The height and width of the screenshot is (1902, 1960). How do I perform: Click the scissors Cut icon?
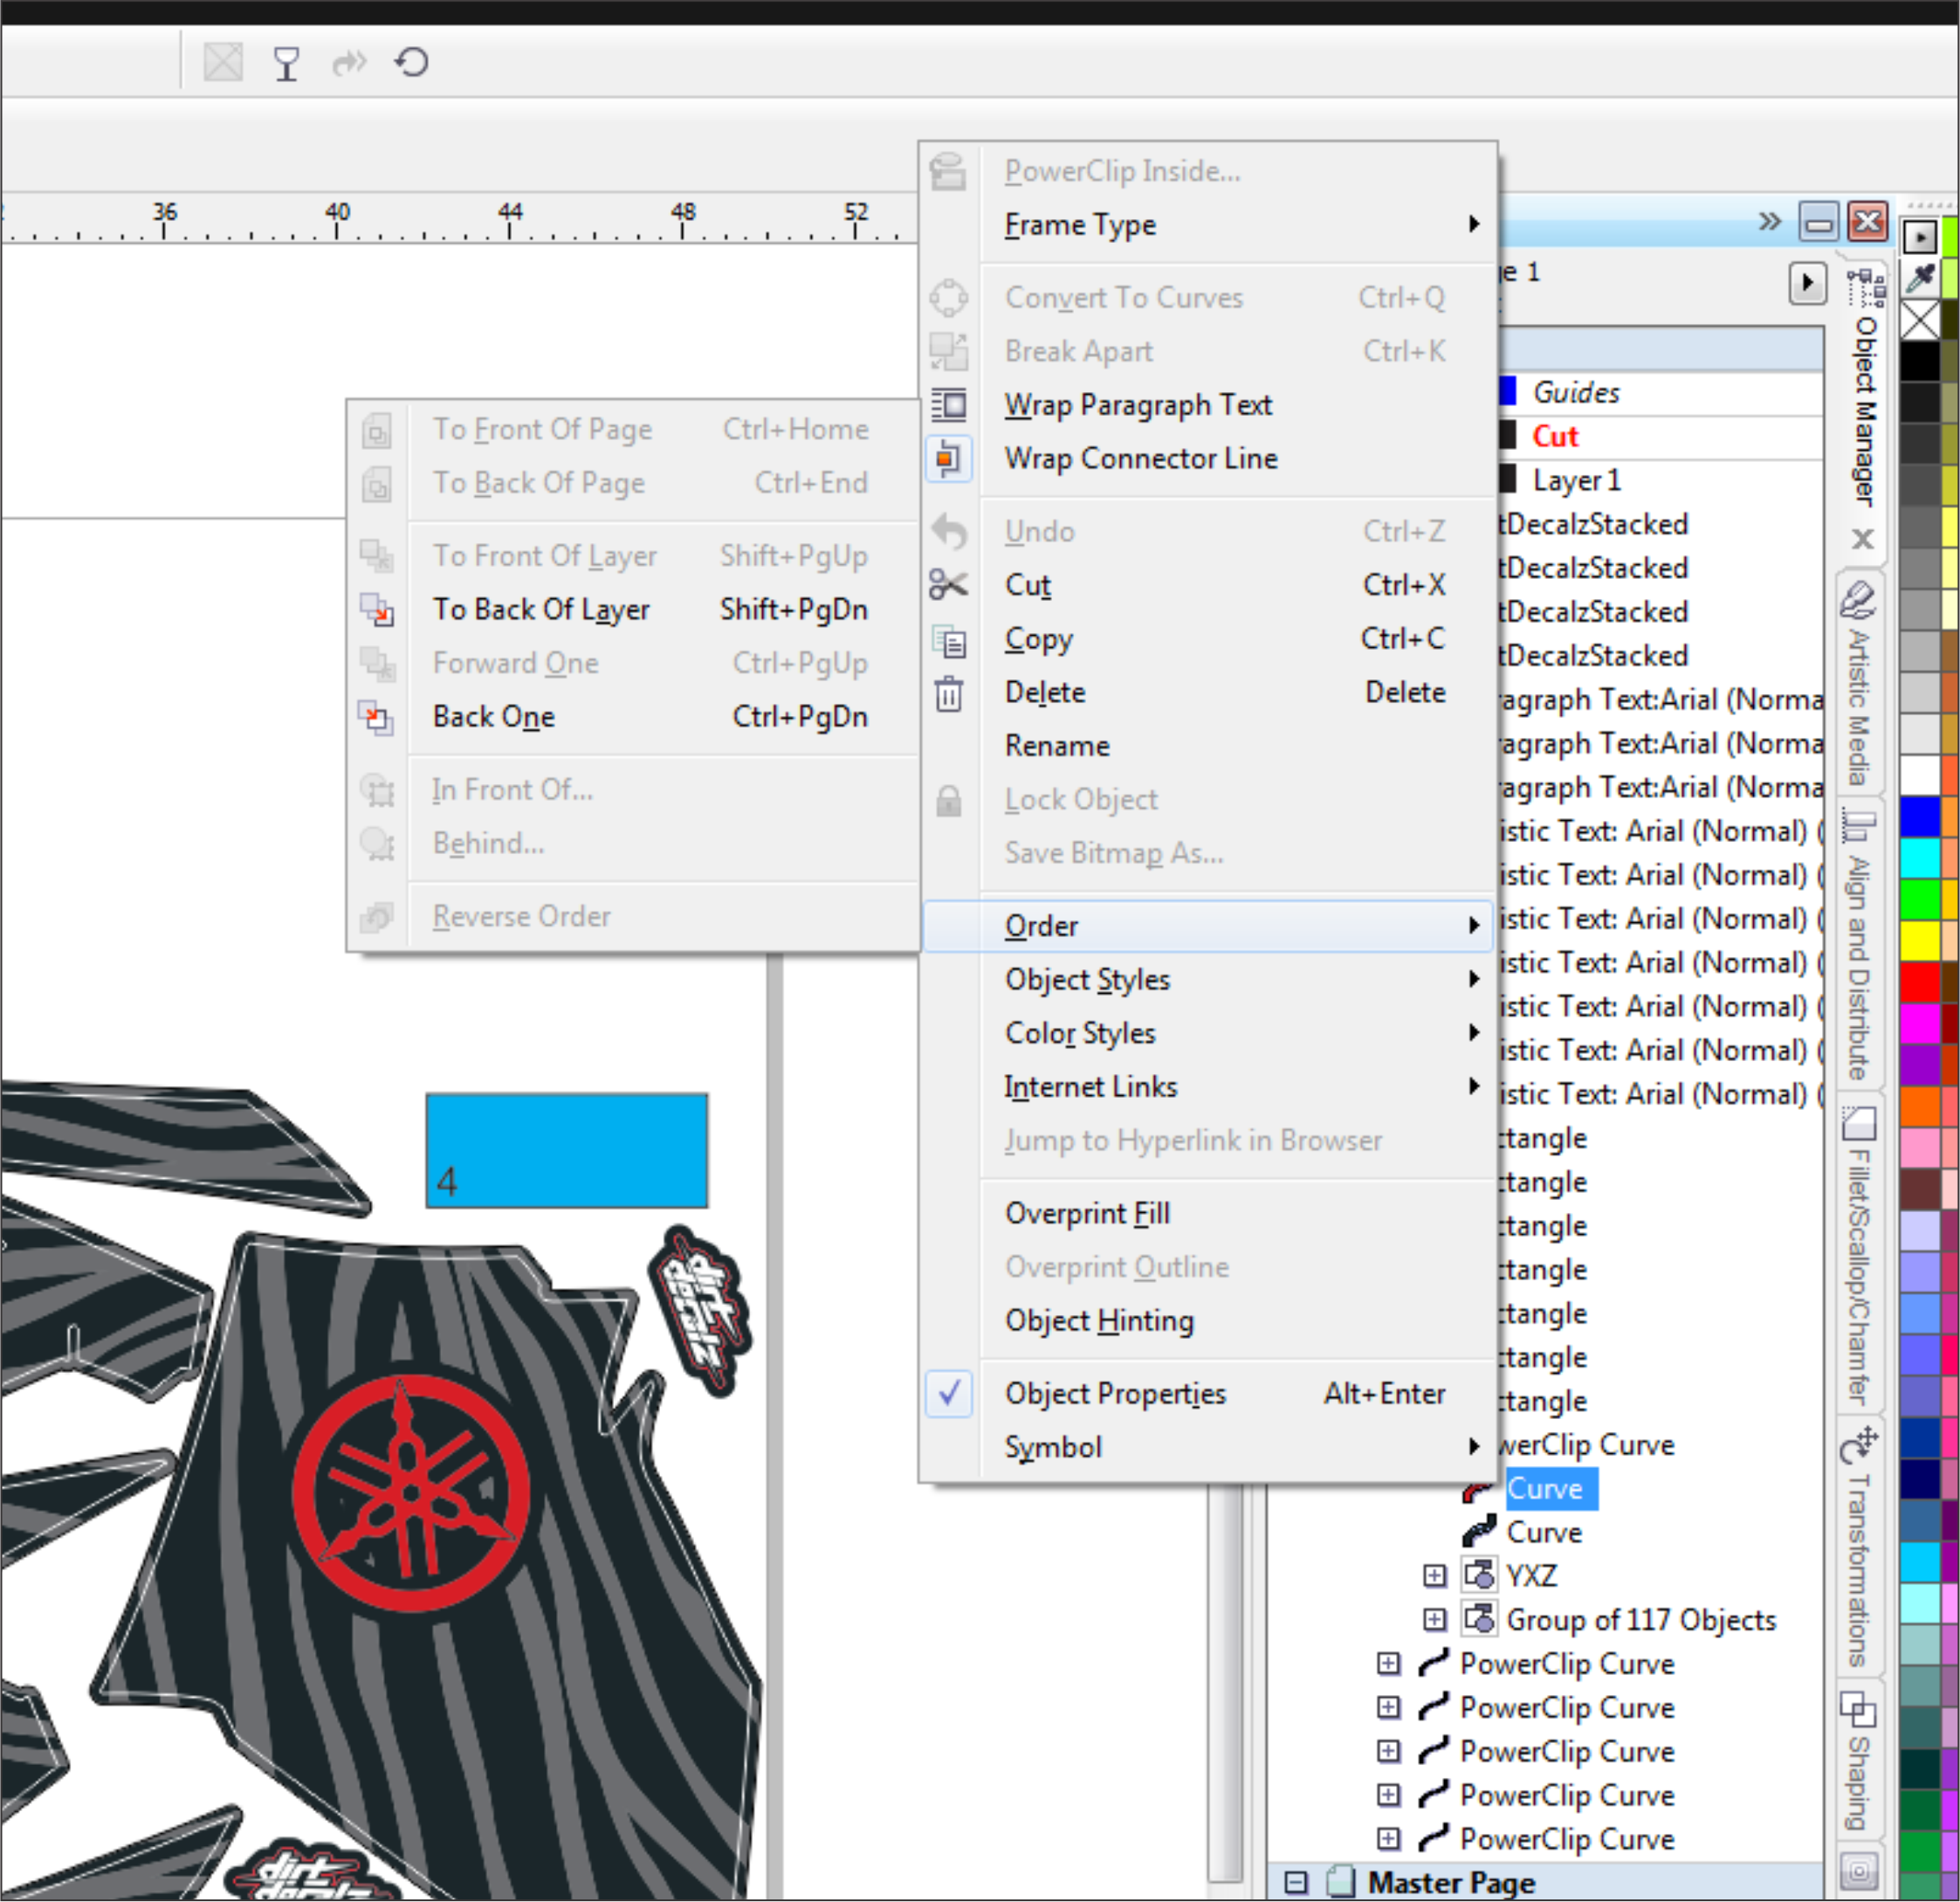(x=948, y=585)
